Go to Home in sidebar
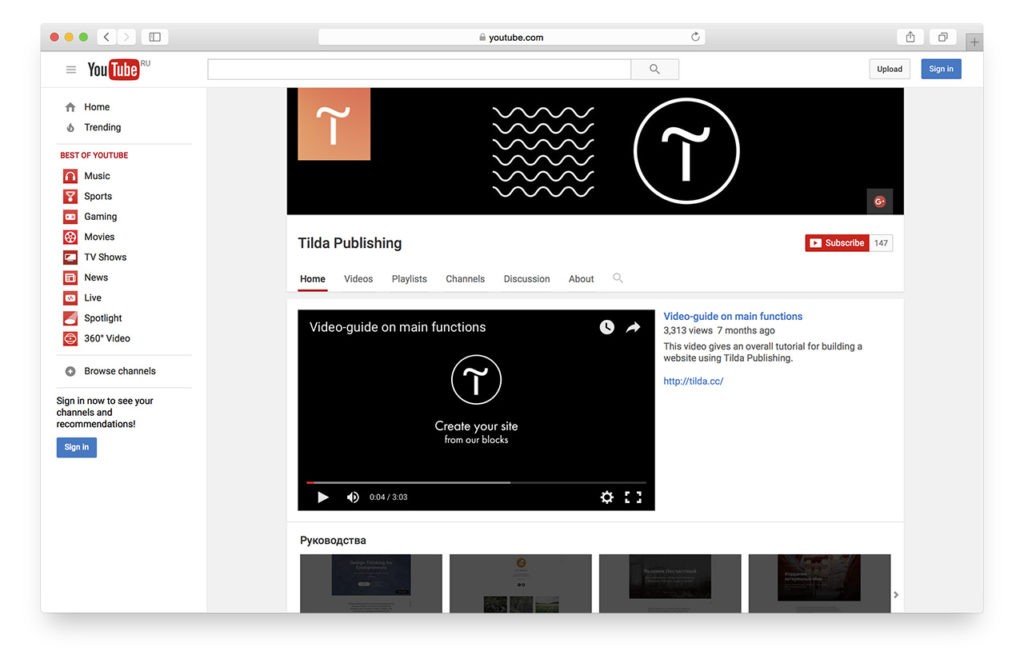This screenshot has width=1024, height=671. pyautogui.click(x=97, y=107)
